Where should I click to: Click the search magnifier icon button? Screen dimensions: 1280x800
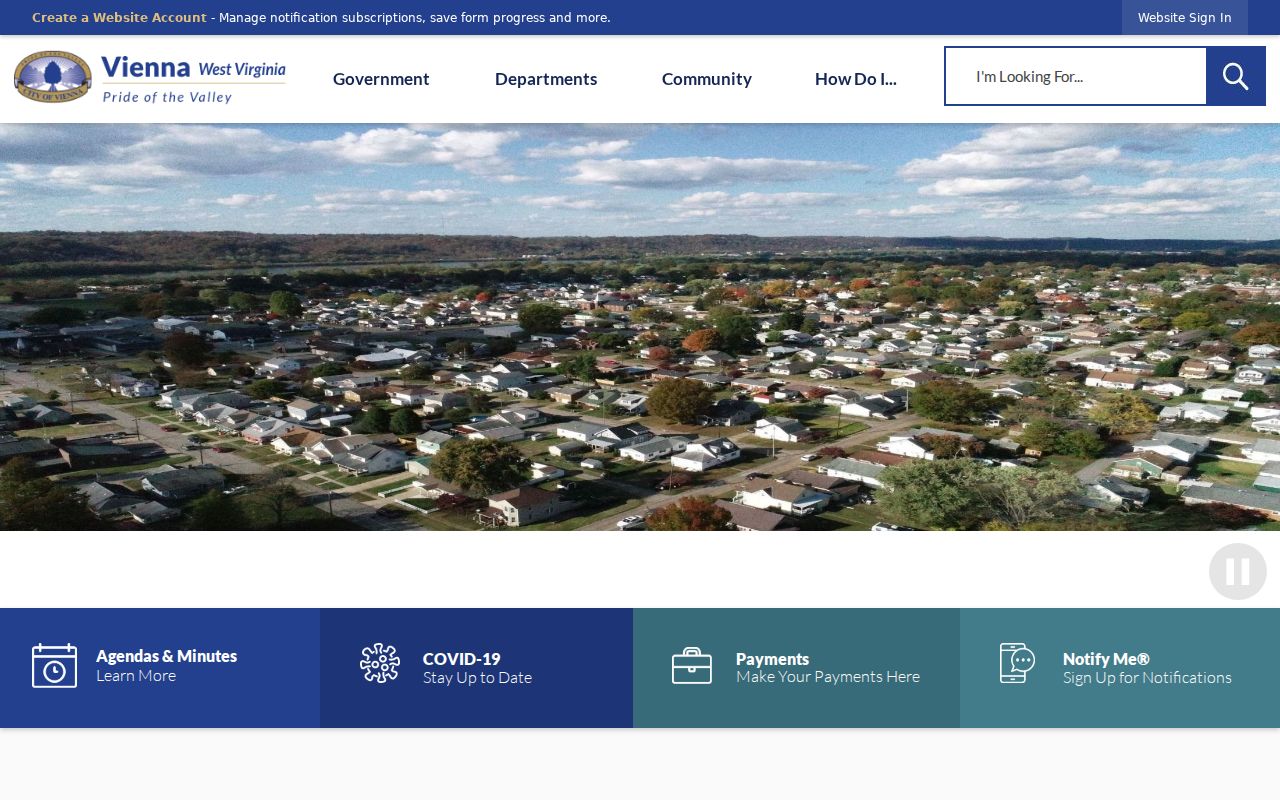1236,76
